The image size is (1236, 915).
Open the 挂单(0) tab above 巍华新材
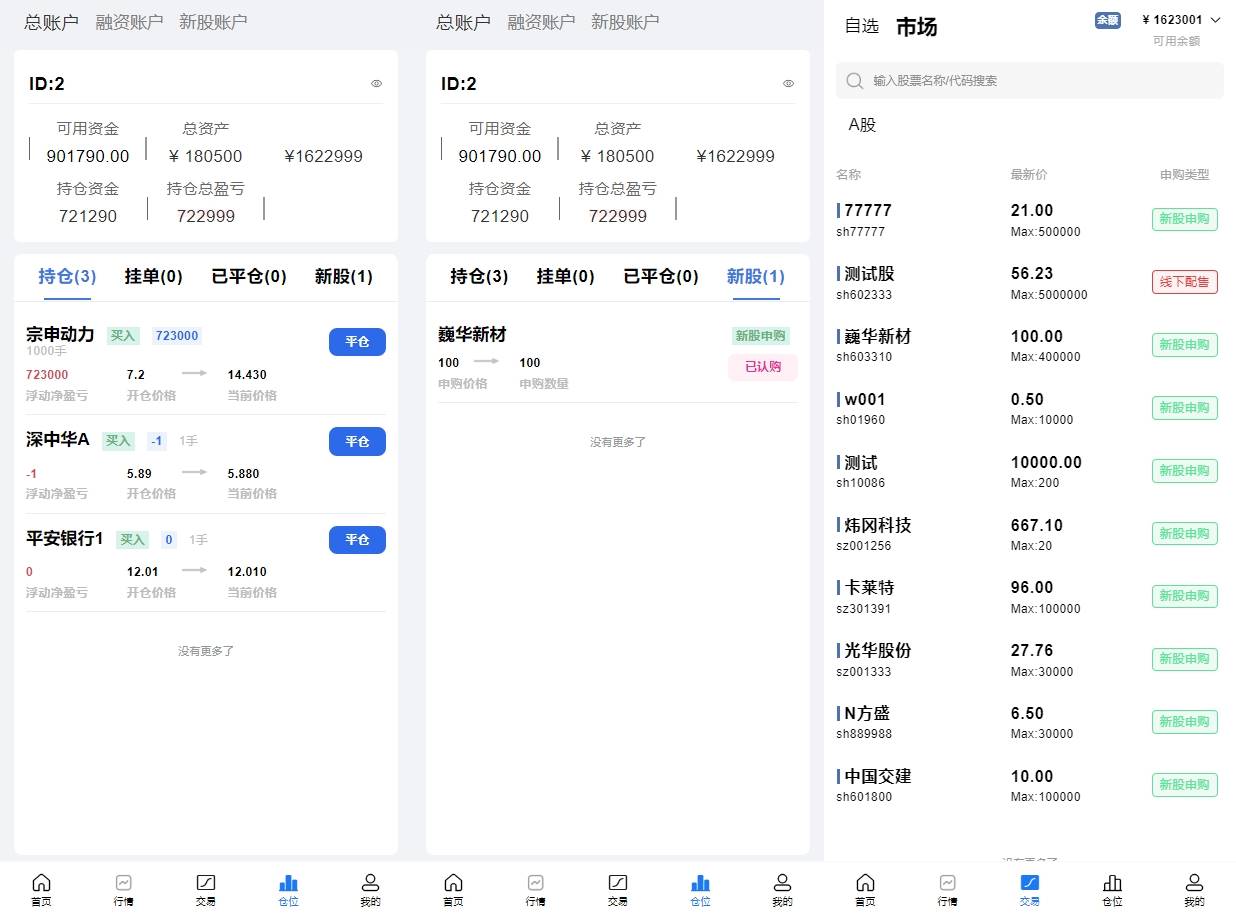coord(565,277)
